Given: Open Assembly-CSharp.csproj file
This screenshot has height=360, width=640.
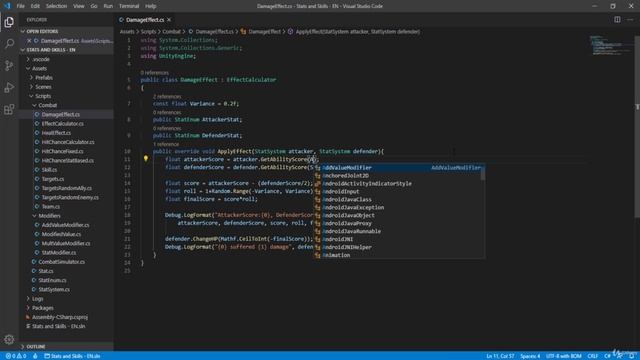Looking at the screenshot, I should point(60,317).
